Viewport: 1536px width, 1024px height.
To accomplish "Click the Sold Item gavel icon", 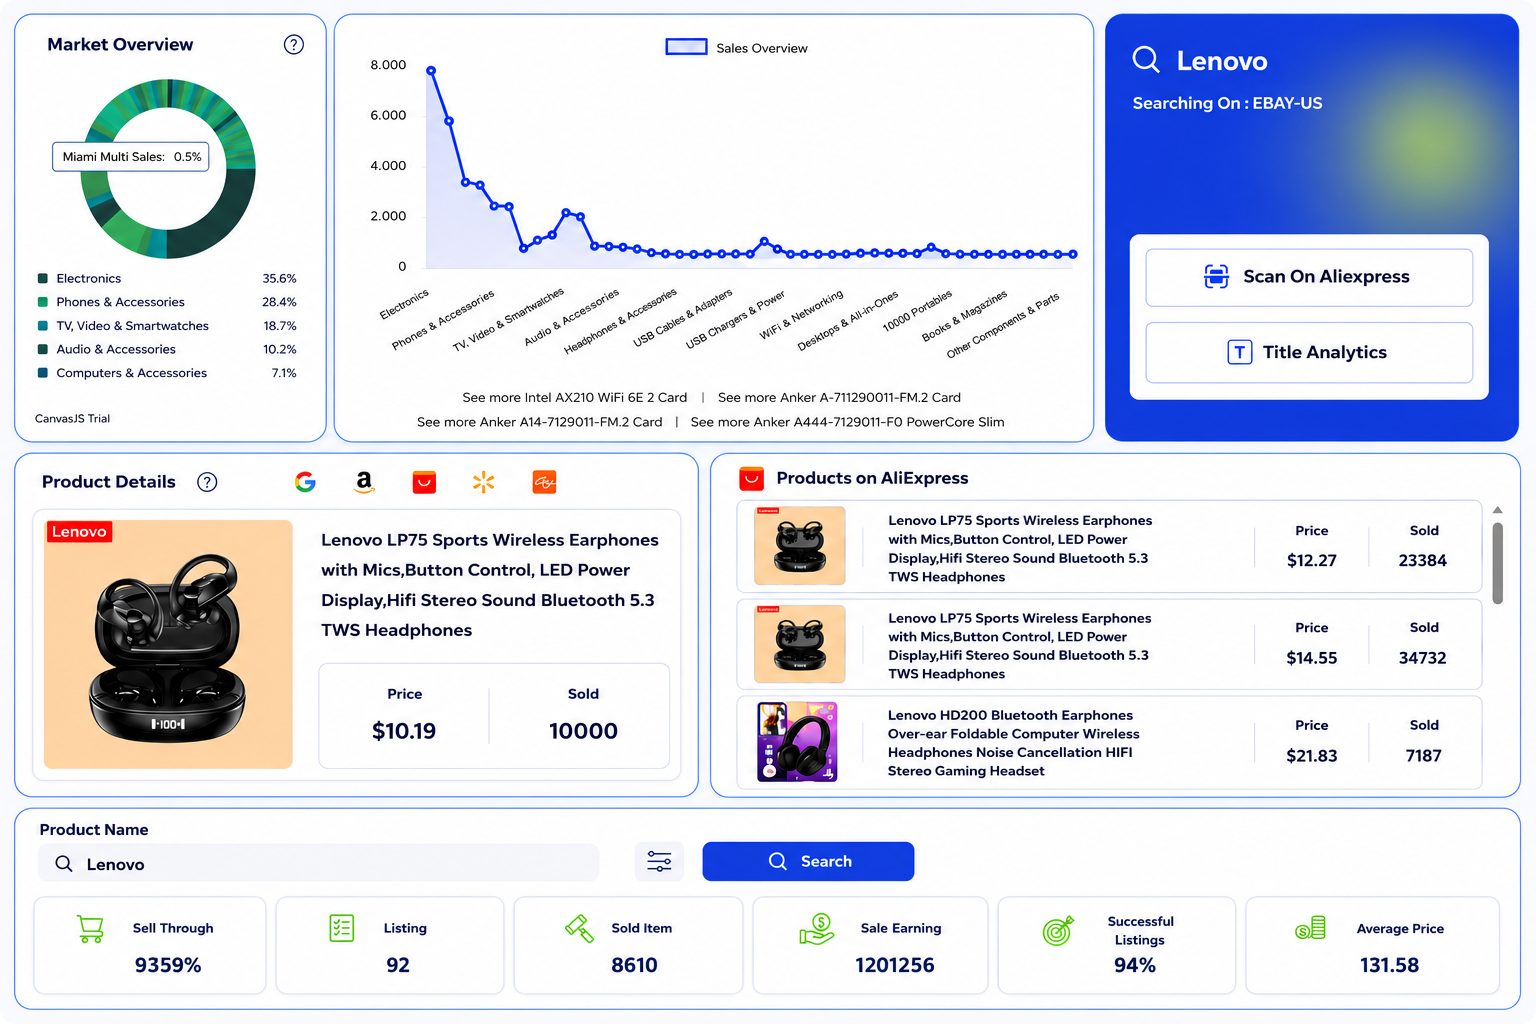I will click(579, 928).
